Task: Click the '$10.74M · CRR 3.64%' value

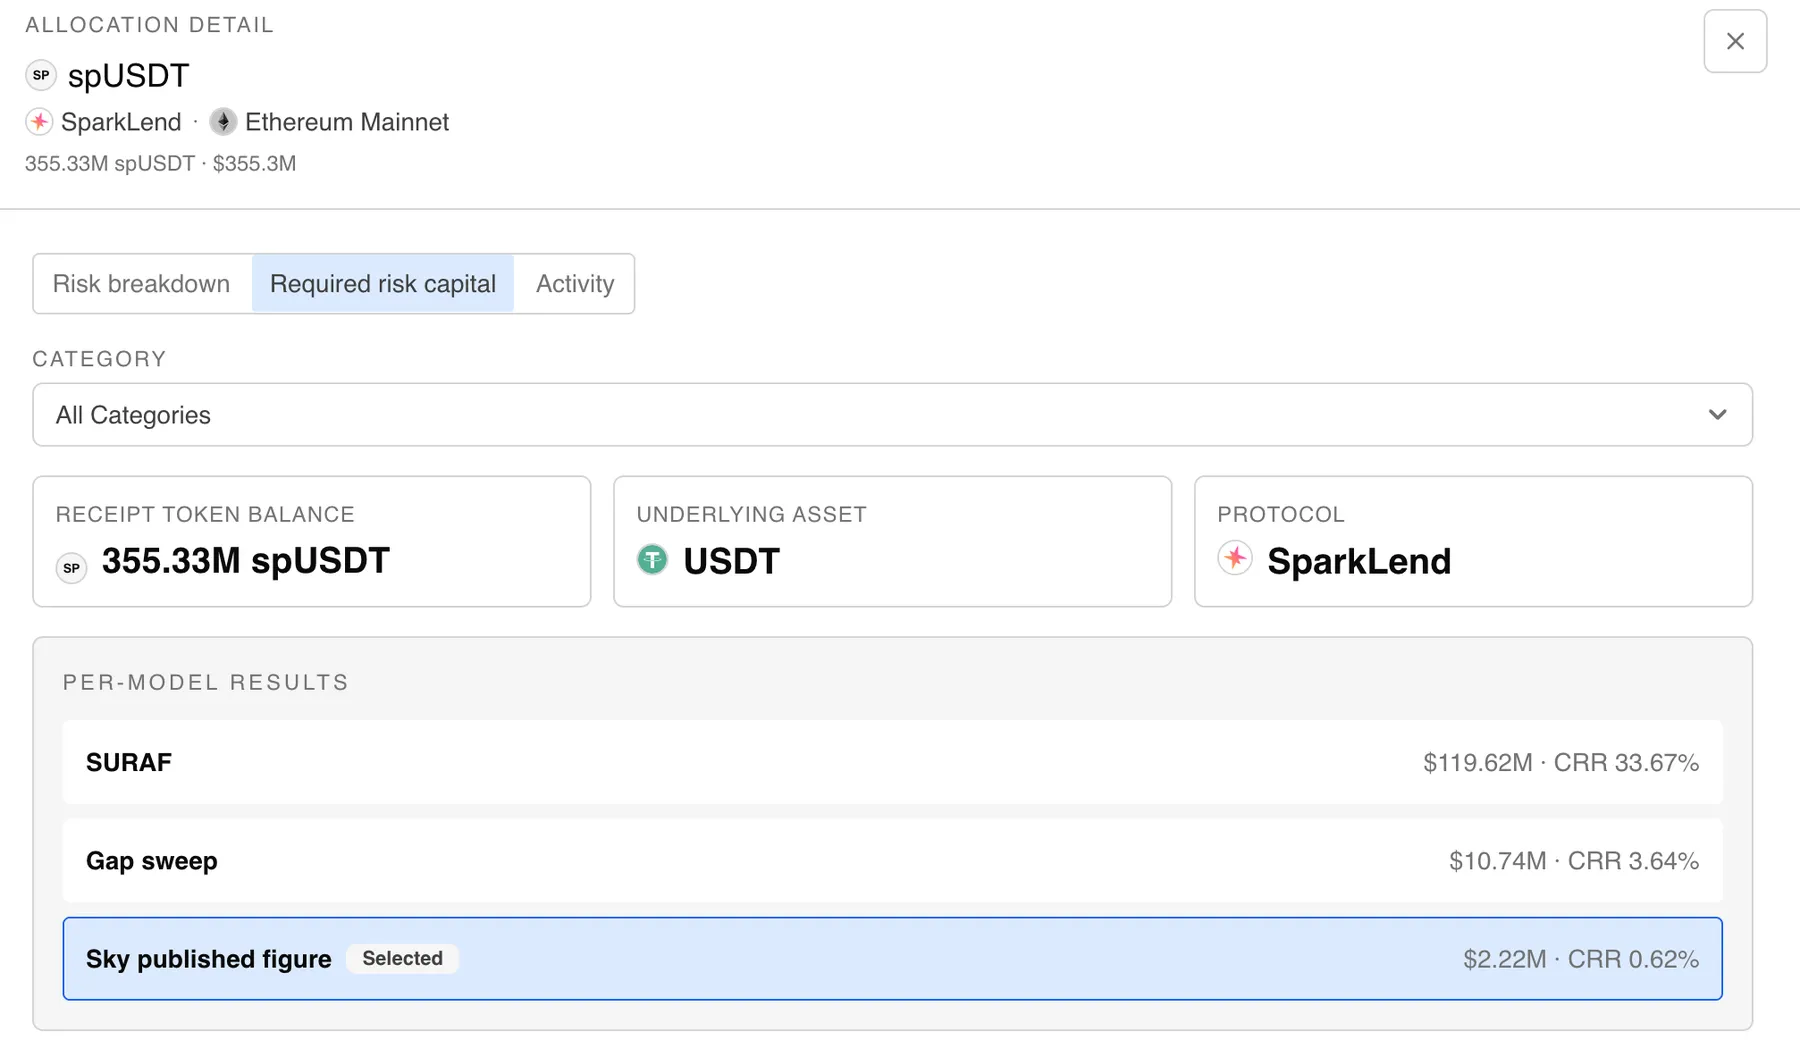Action: pyautogui.click(x=1574, y=861)
